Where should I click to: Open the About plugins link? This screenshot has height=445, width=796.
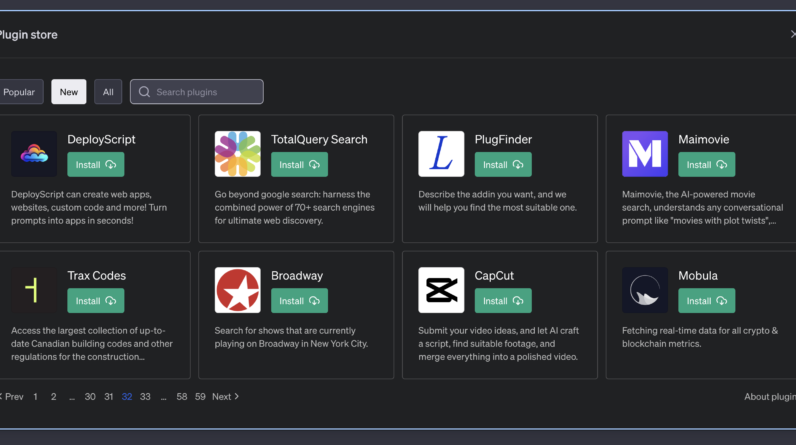(770, 397)
